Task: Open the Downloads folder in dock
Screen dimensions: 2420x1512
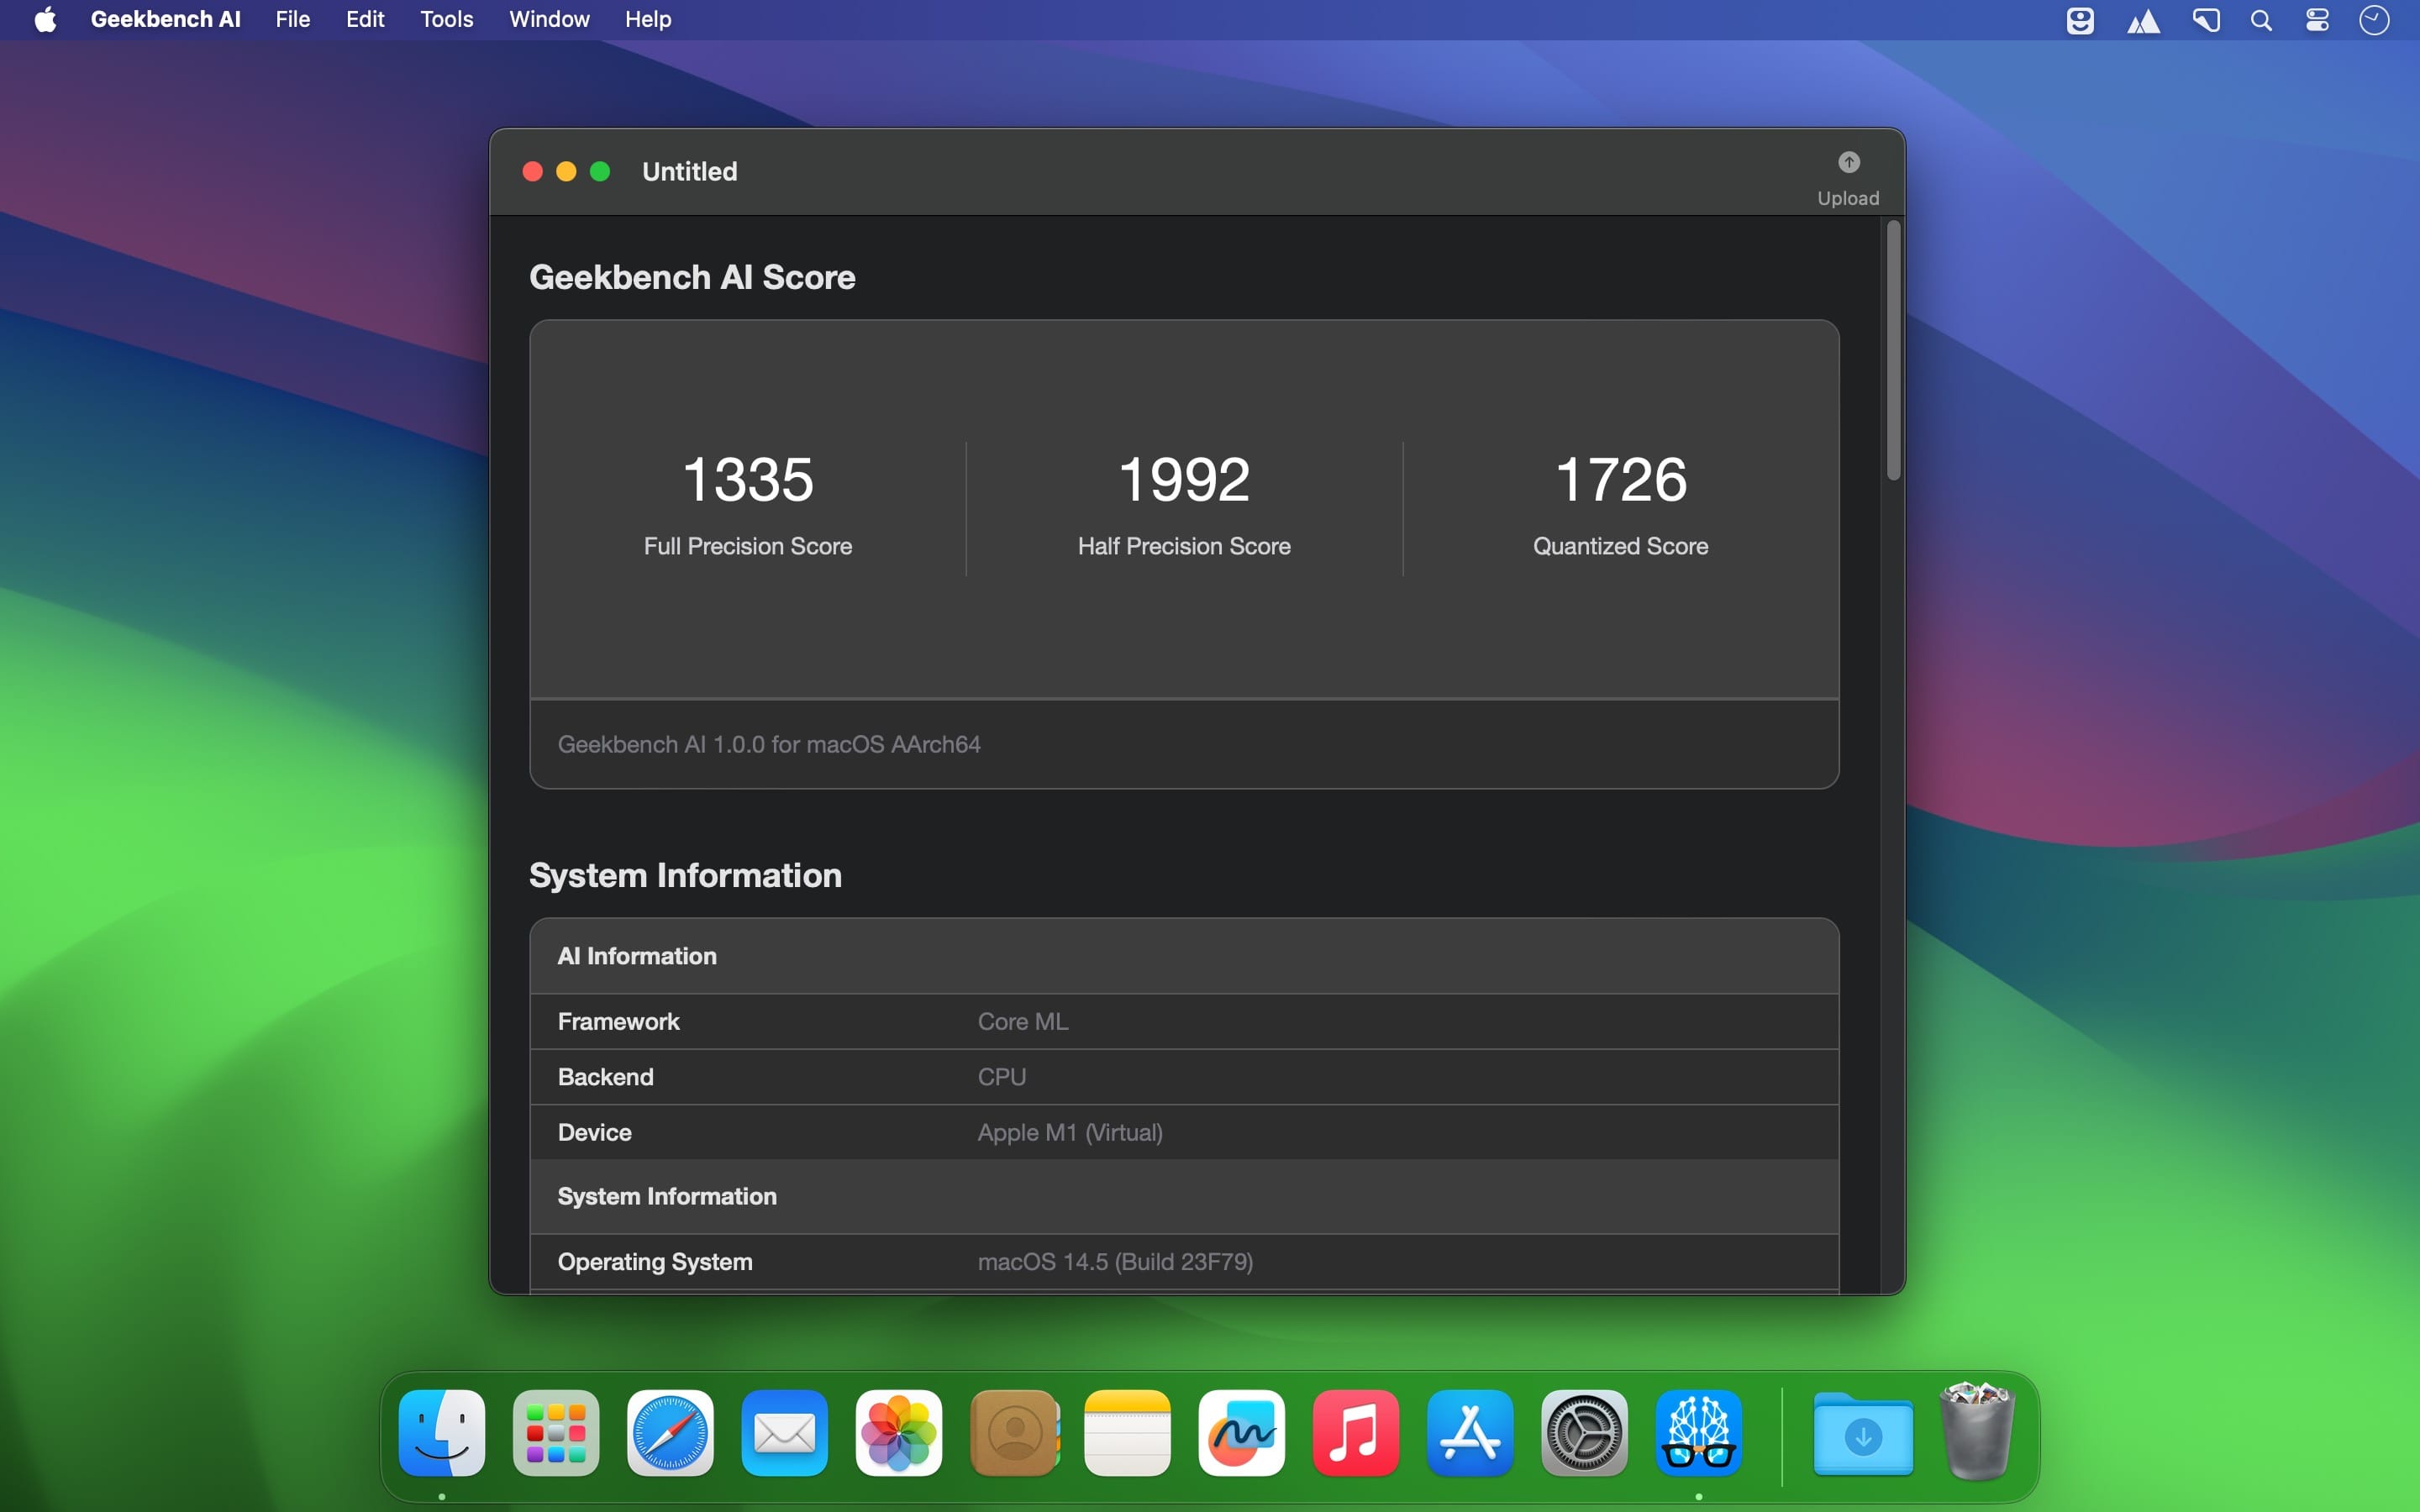Action: [x=1862, y=1434]
